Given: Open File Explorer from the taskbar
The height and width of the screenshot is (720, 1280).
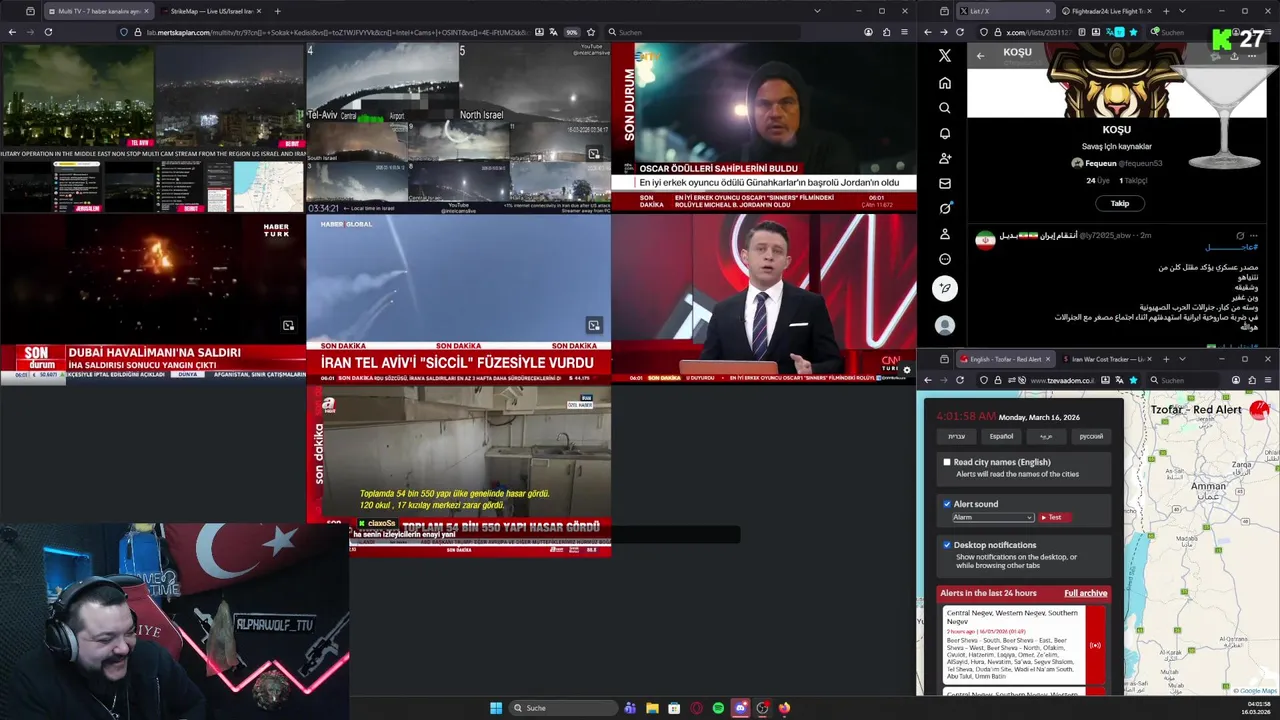Looking at the screenshot, I should [x=652, y=708].
